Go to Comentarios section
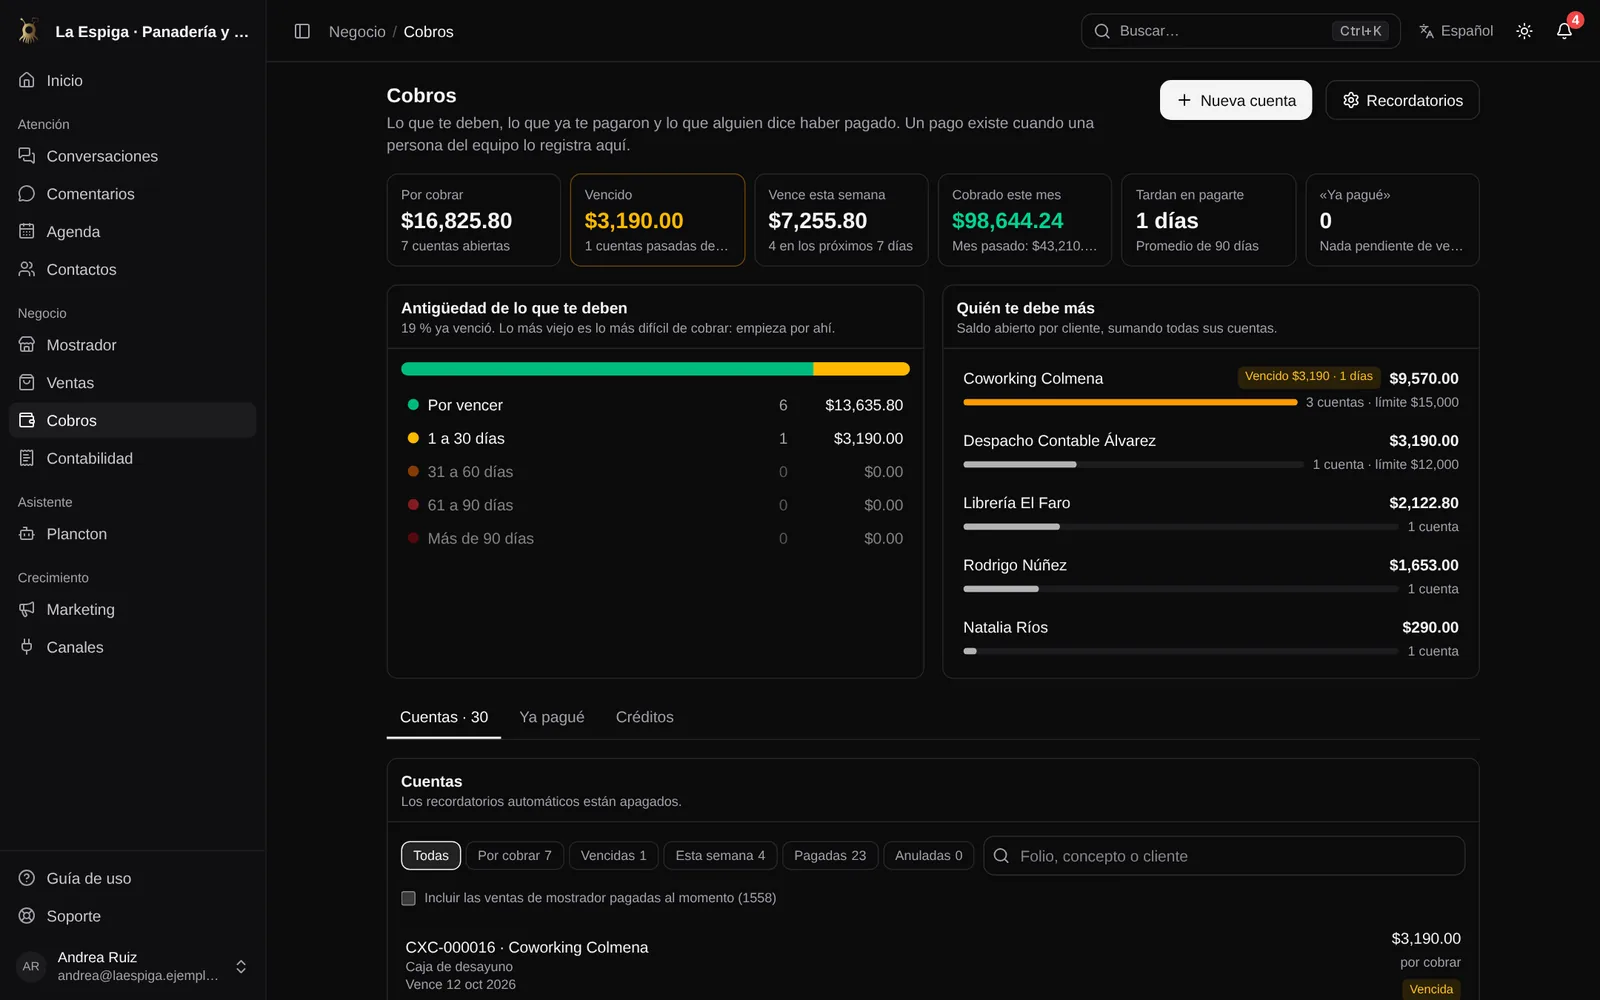The width and height of the screenshot is (1600, 1000). (133, 194)
